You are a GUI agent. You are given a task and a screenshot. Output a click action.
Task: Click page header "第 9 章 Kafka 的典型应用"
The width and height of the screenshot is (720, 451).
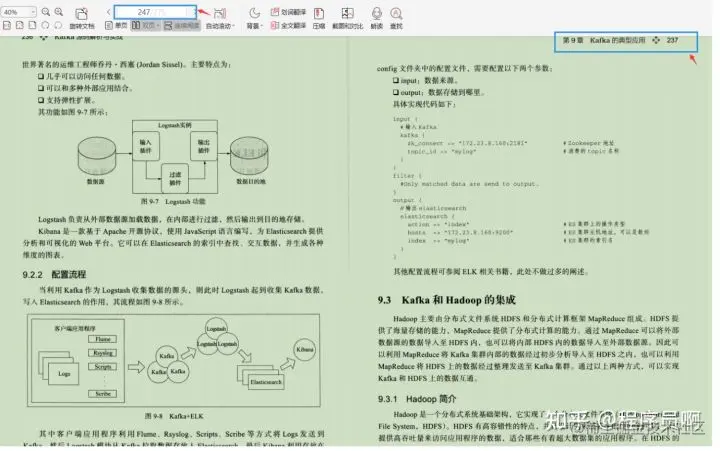click(603, 40)
